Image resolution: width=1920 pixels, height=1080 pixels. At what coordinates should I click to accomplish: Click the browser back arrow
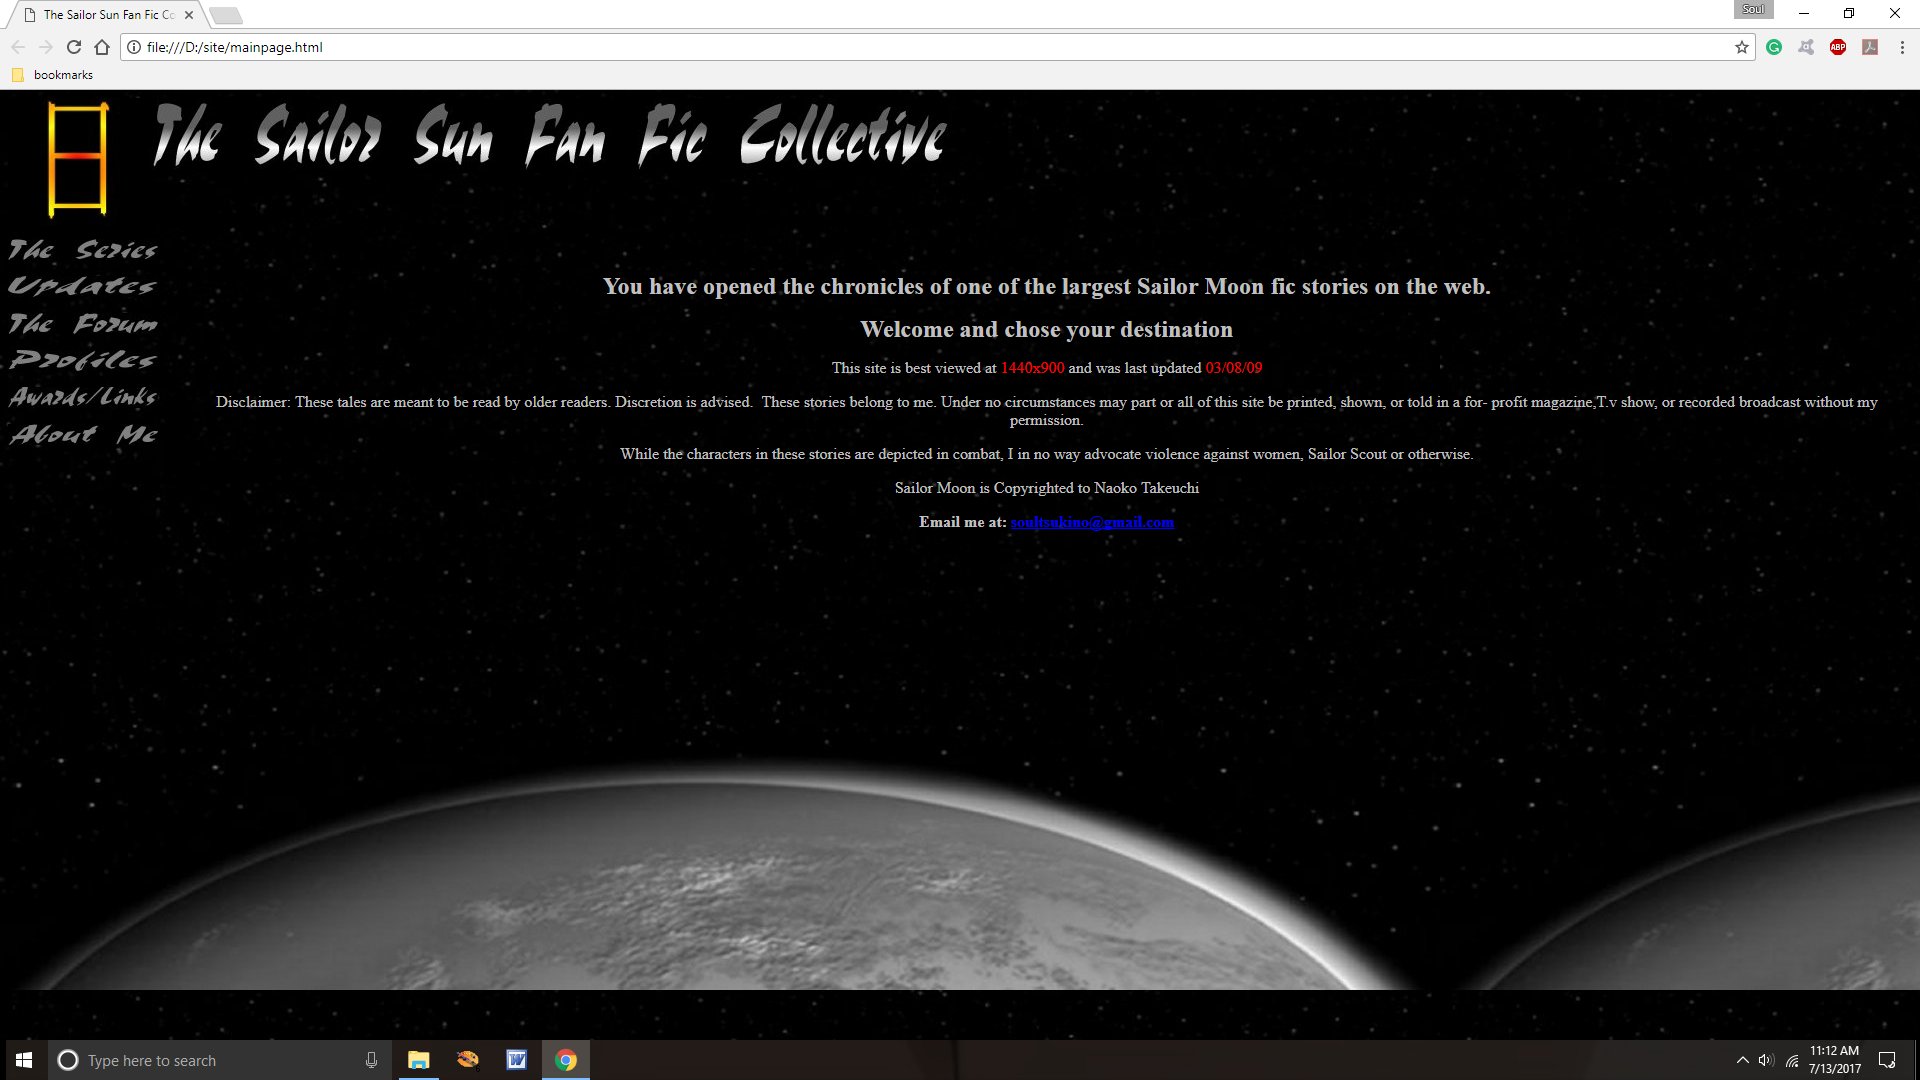(18, 47)
